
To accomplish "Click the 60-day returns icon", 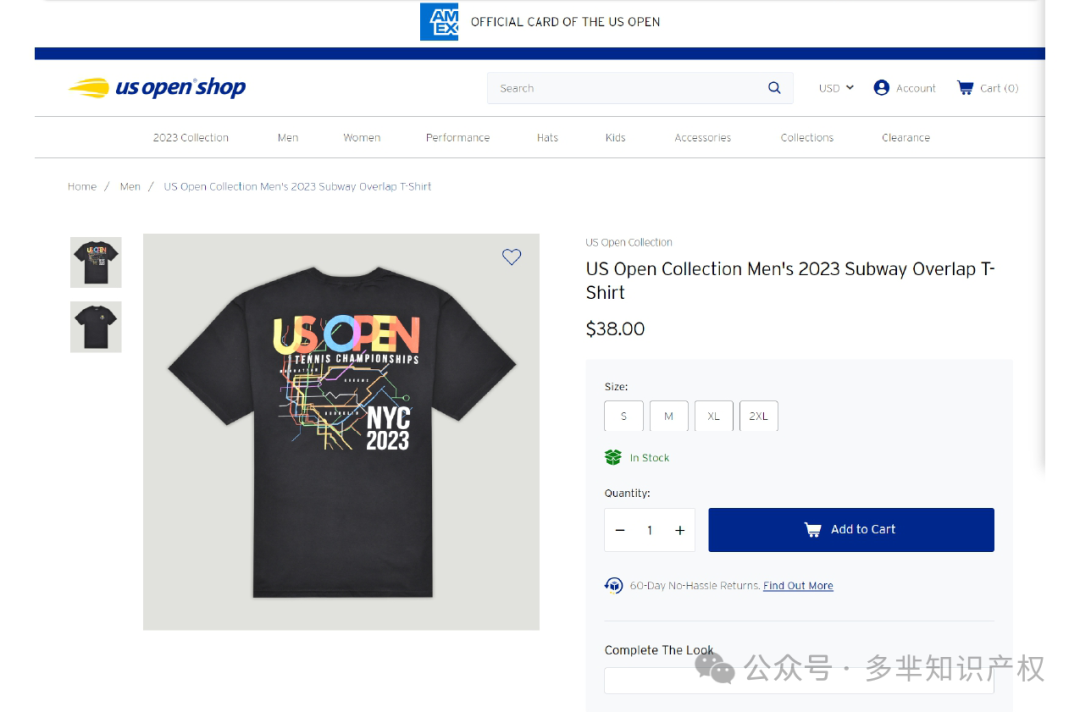I will click(x=614, y=585).
